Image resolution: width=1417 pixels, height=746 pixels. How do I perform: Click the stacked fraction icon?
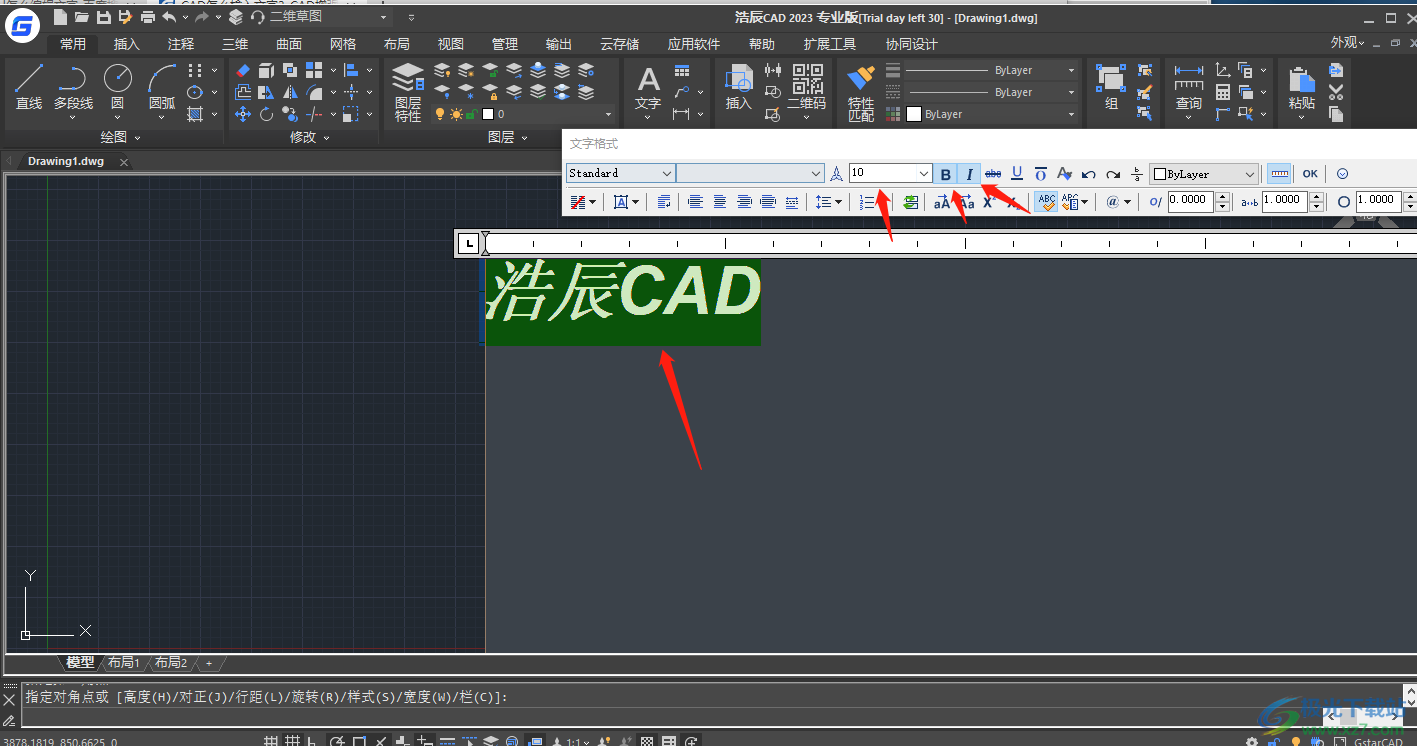[x=1136, y=174]
